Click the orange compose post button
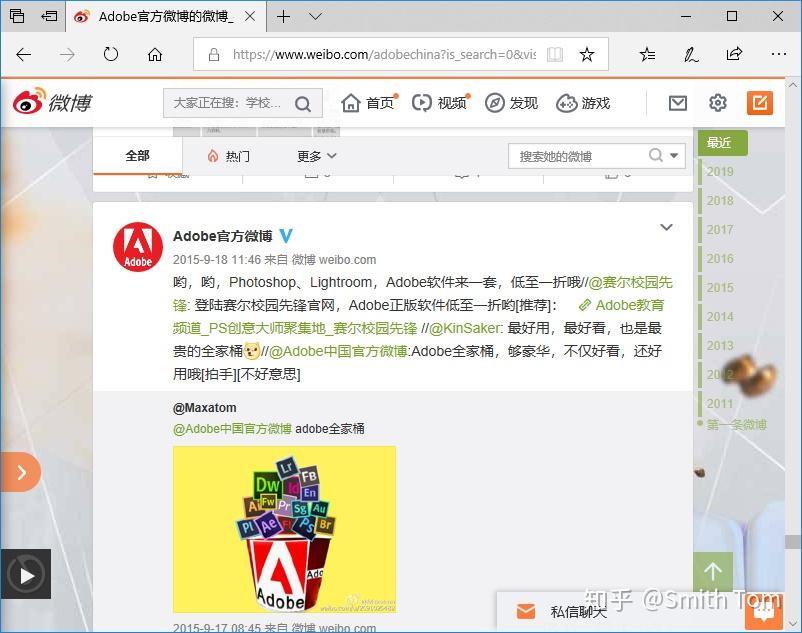802x633 pixels. (760, 103)
